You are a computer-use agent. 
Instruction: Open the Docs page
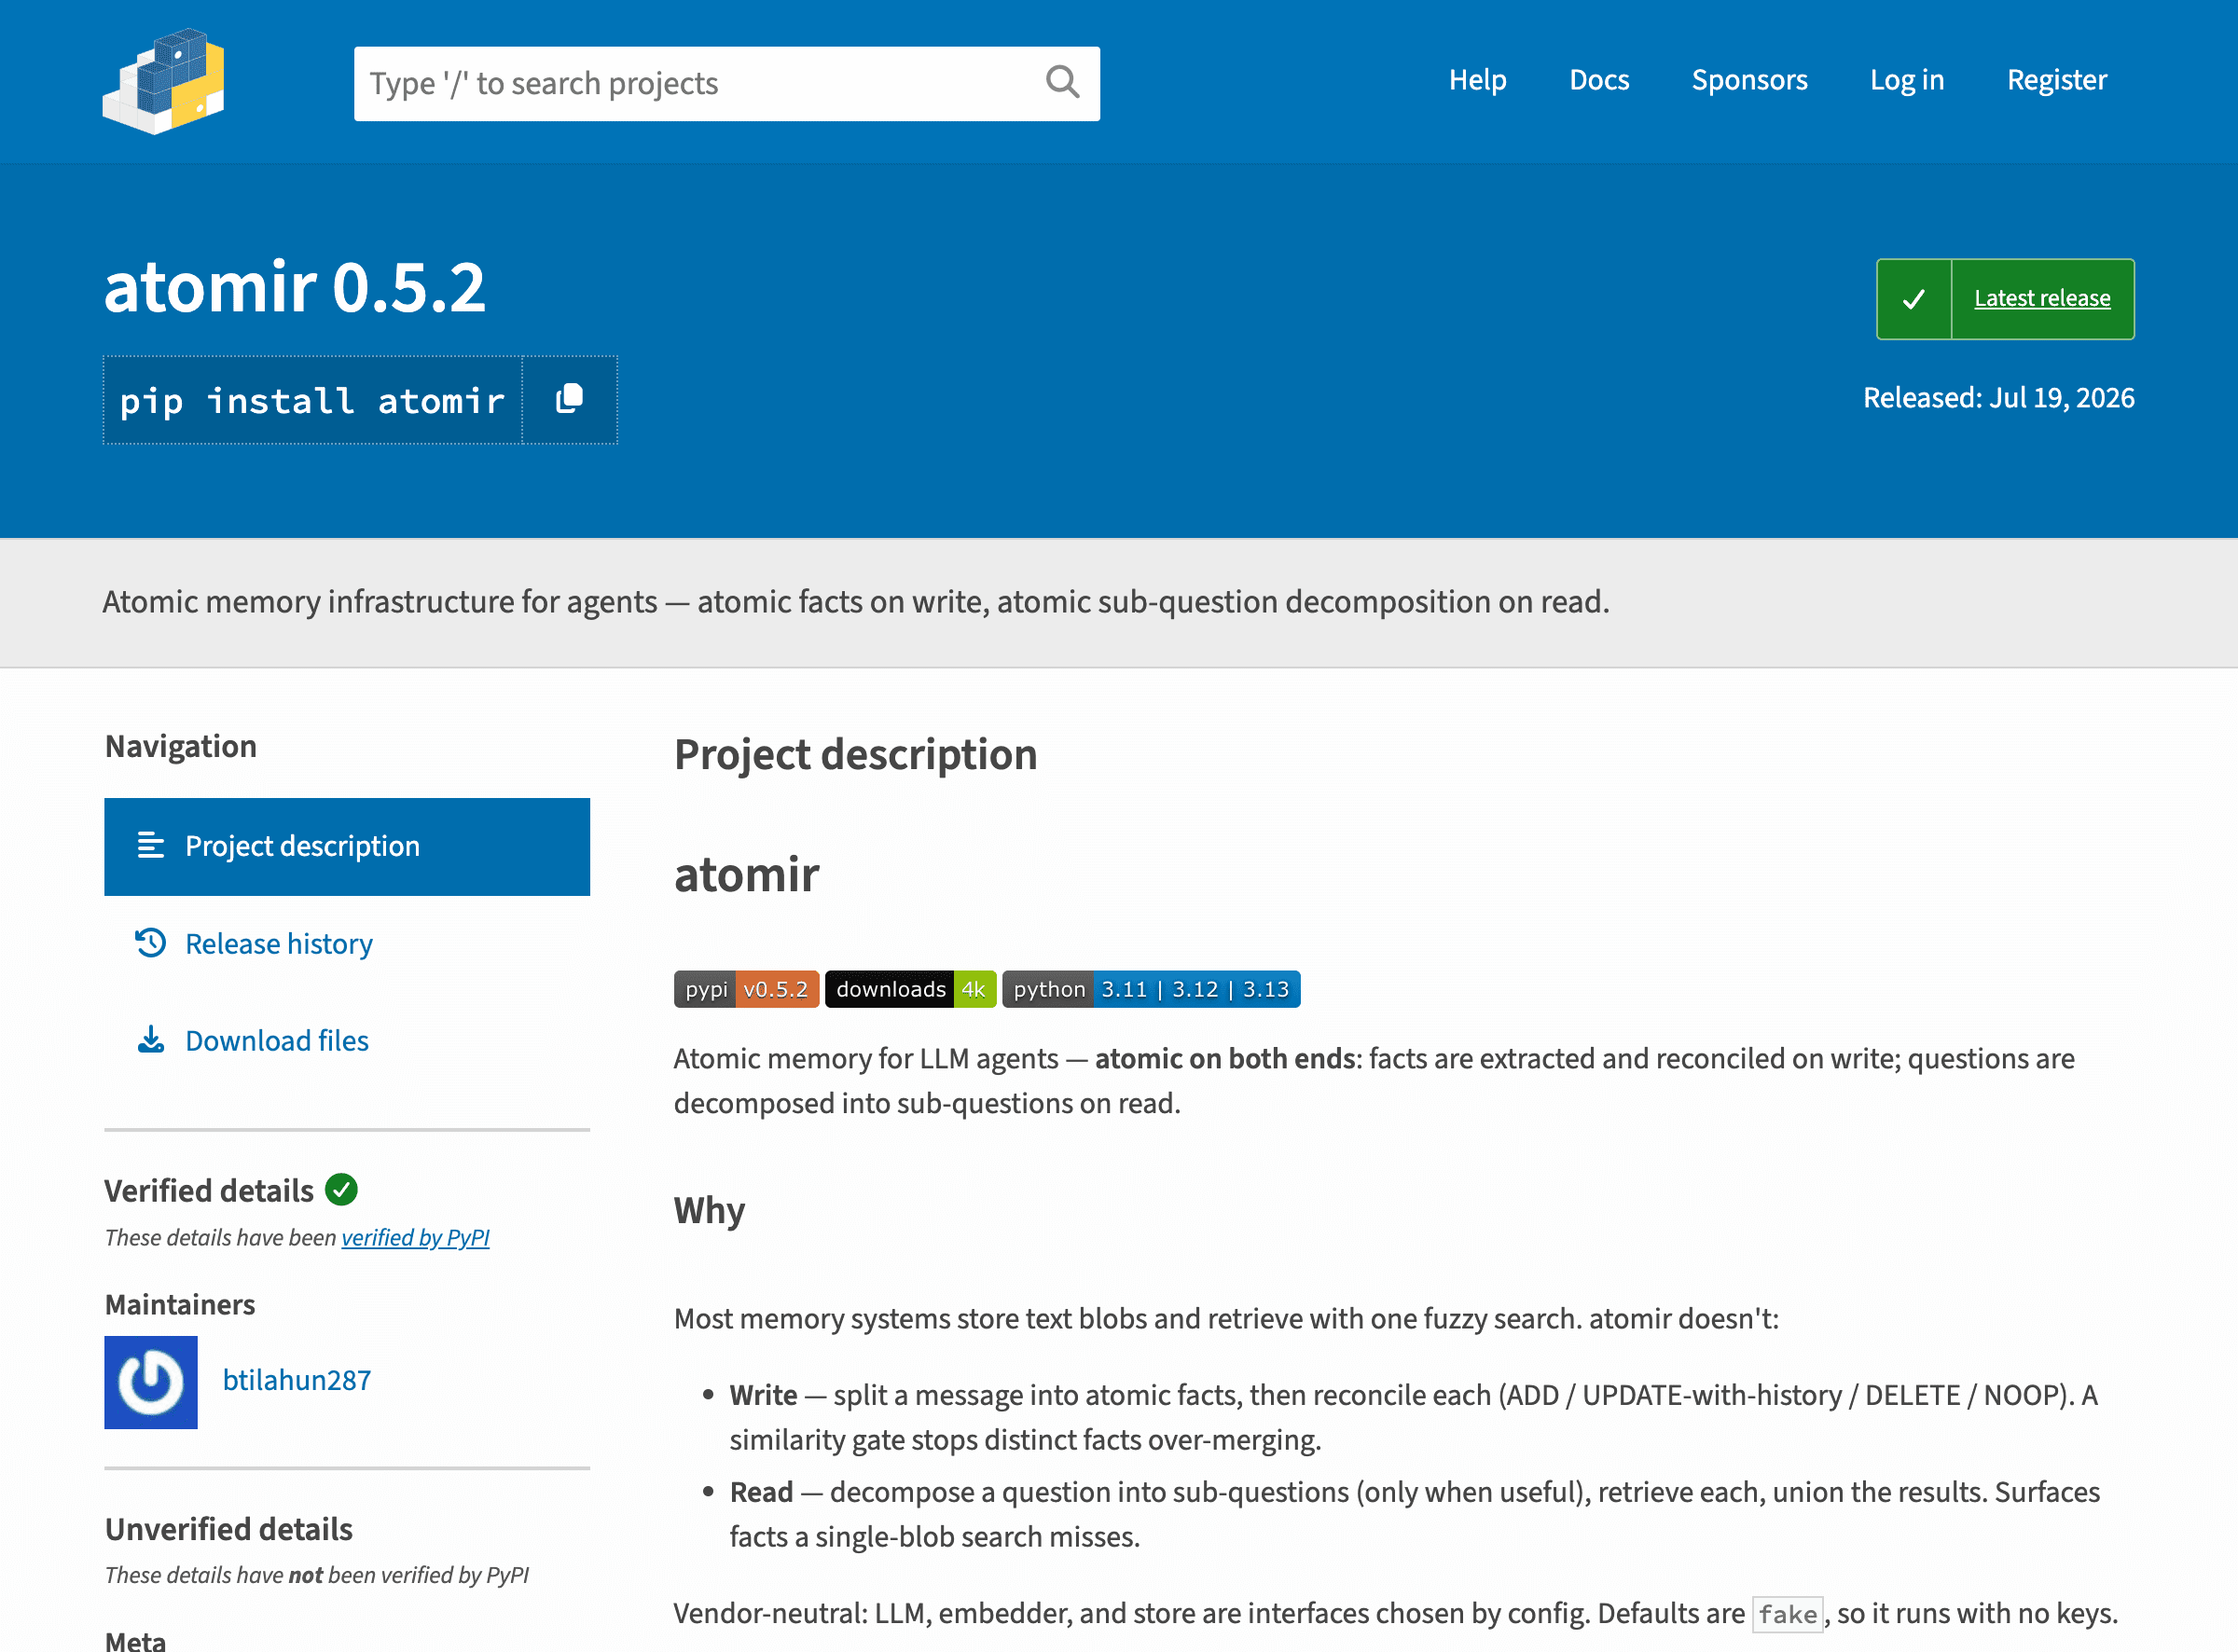[x=1599, y=80]
